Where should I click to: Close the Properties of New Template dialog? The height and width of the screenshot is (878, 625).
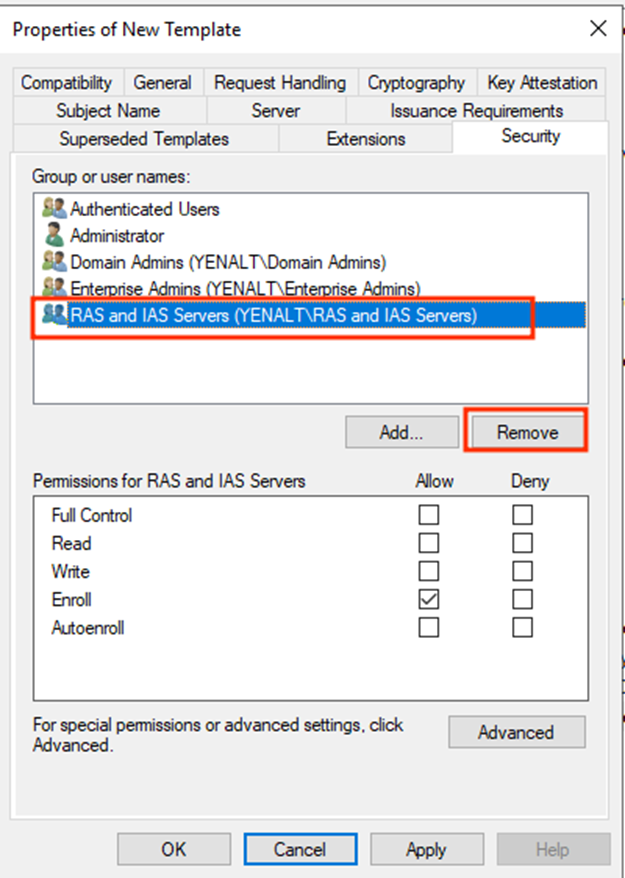[x=598, y=28]
